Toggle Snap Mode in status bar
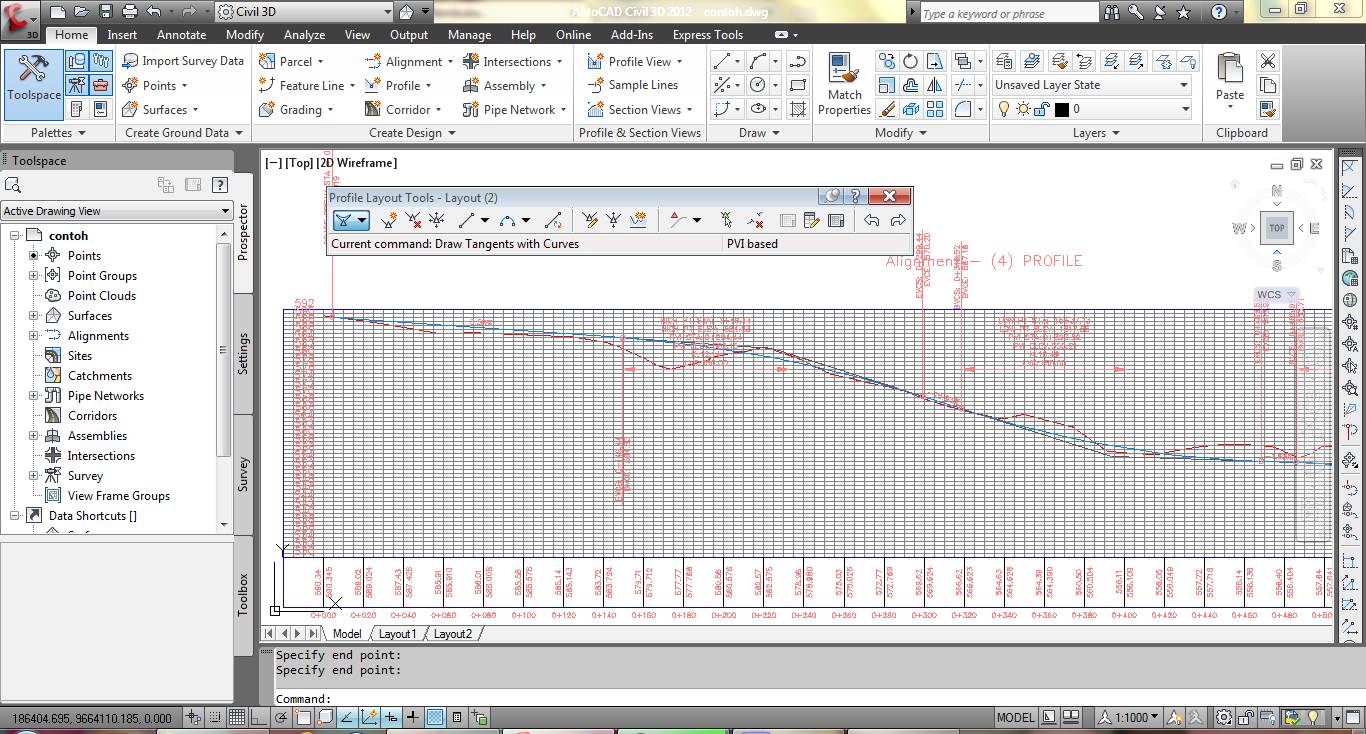 coord(215,717)
